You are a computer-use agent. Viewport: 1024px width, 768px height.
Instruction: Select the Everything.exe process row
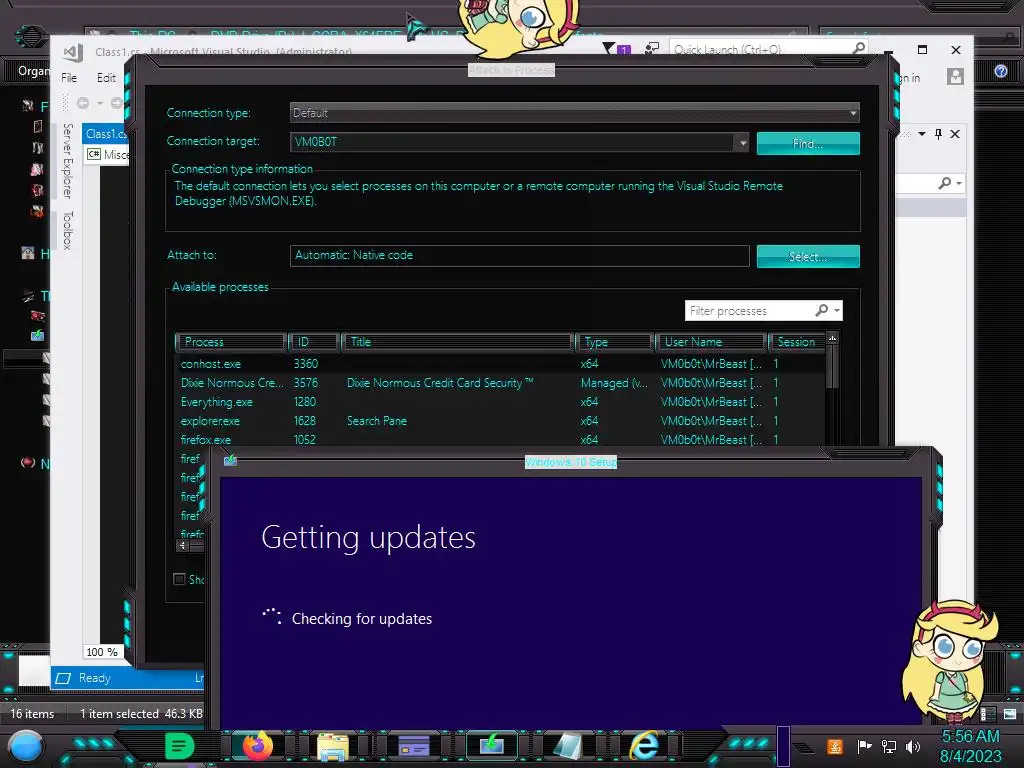[x=500, y=402]
